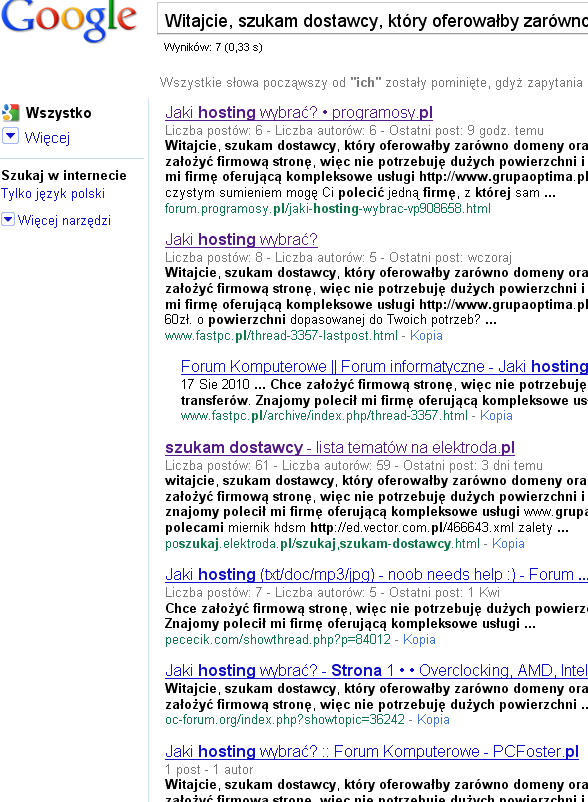This screenshot has width=588, height=802.
Task: Click the www.fastpc.pl/thread-3357-lastpost.html URL
Action: (281, 336)
